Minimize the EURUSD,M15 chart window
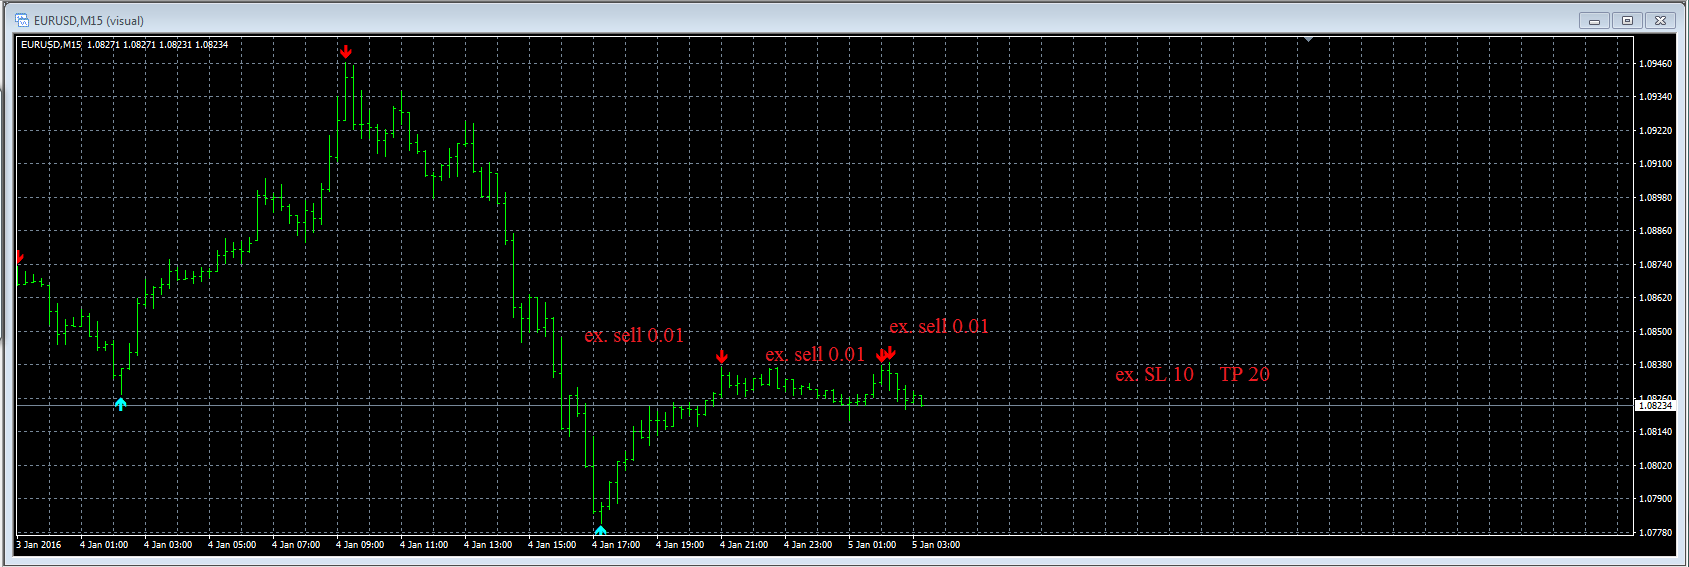Screen dimensions: 1689x567 (x=1594, y=20)
